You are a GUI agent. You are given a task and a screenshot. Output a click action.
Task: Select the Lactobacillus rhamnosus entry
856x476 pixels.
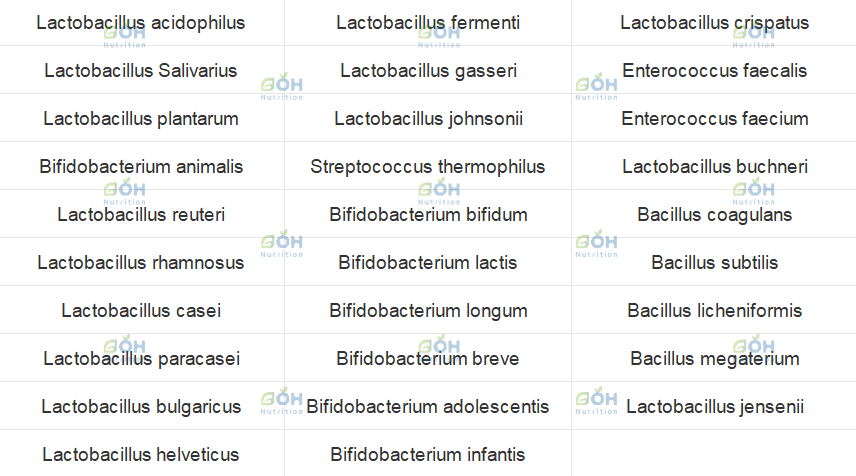pos(141,263)
